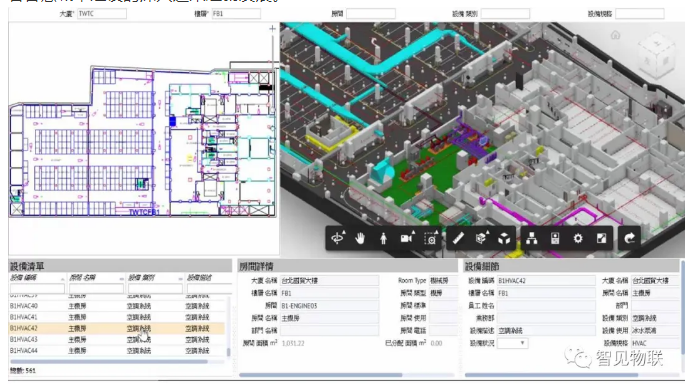
Task: Click empty 員工姓名 field in equipment details
Action: click(546, 306)
